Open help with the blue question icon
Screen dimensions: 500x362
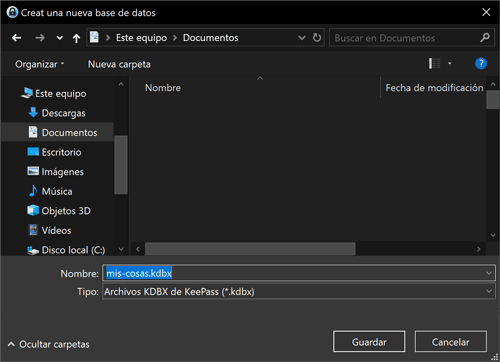481,63
